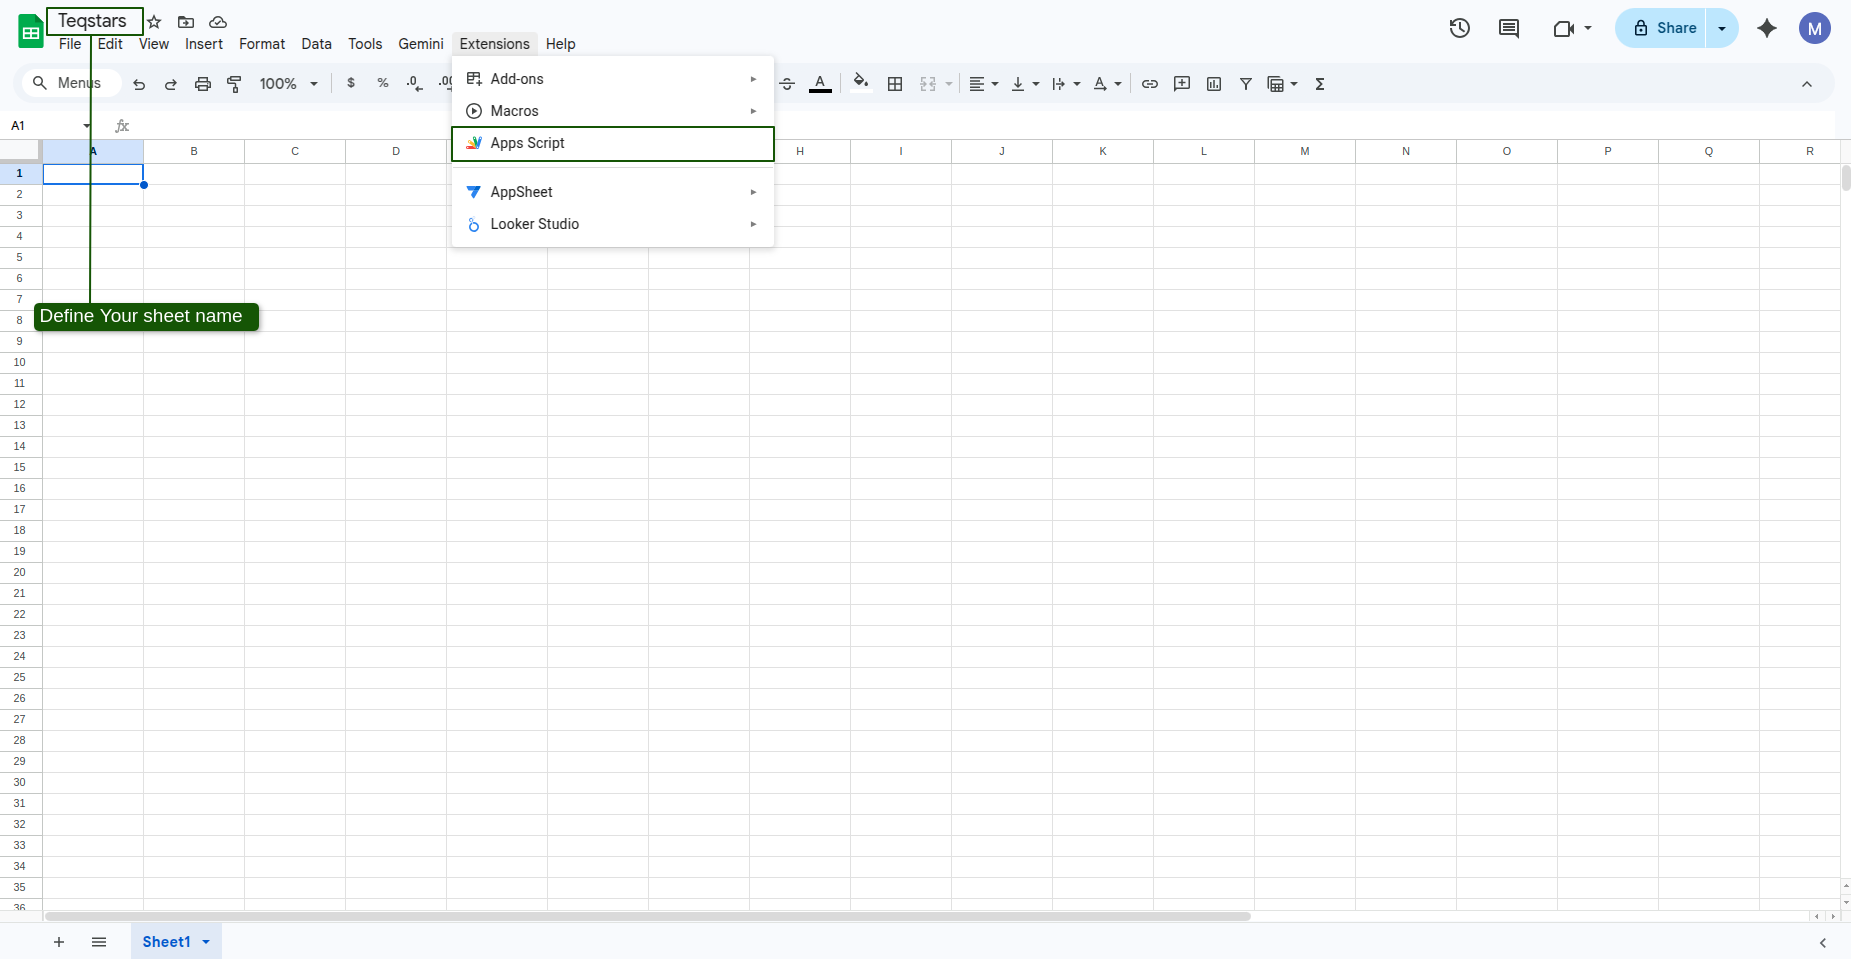Viewport: 1851px width, 959px height.
Task: Expand the Looker Studio submenu
Action: [x=613, y=224]
